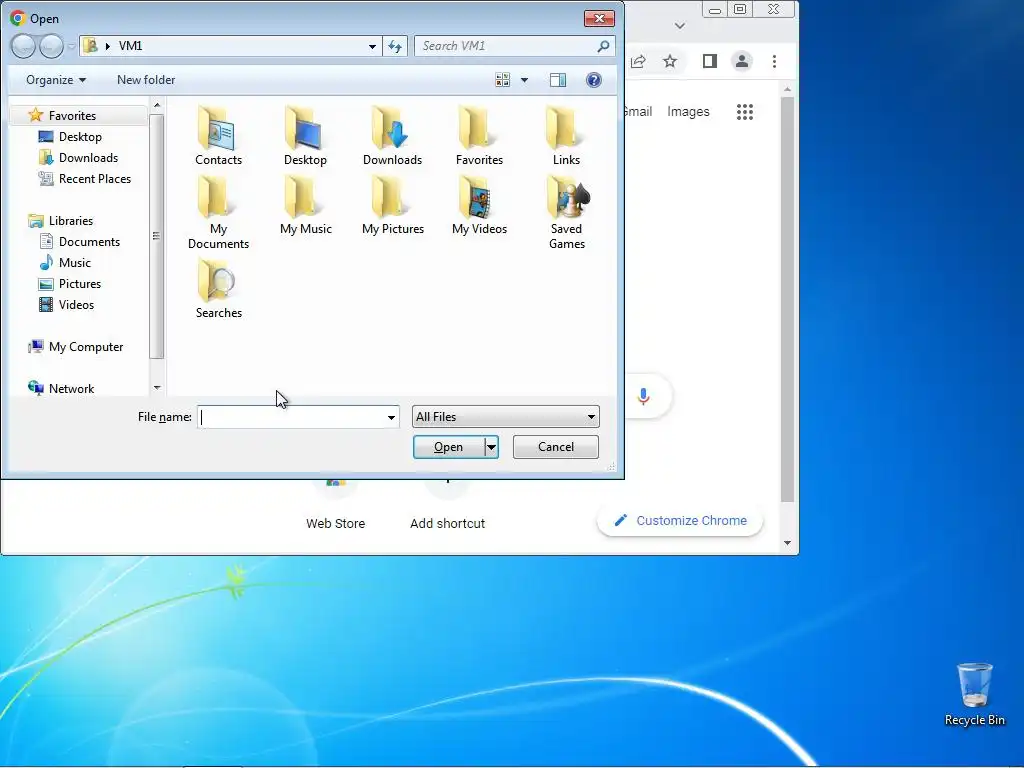The image size is (1024, 768).
Task: Open Chrome's side panel icon
Action: (x=710, y=61)
